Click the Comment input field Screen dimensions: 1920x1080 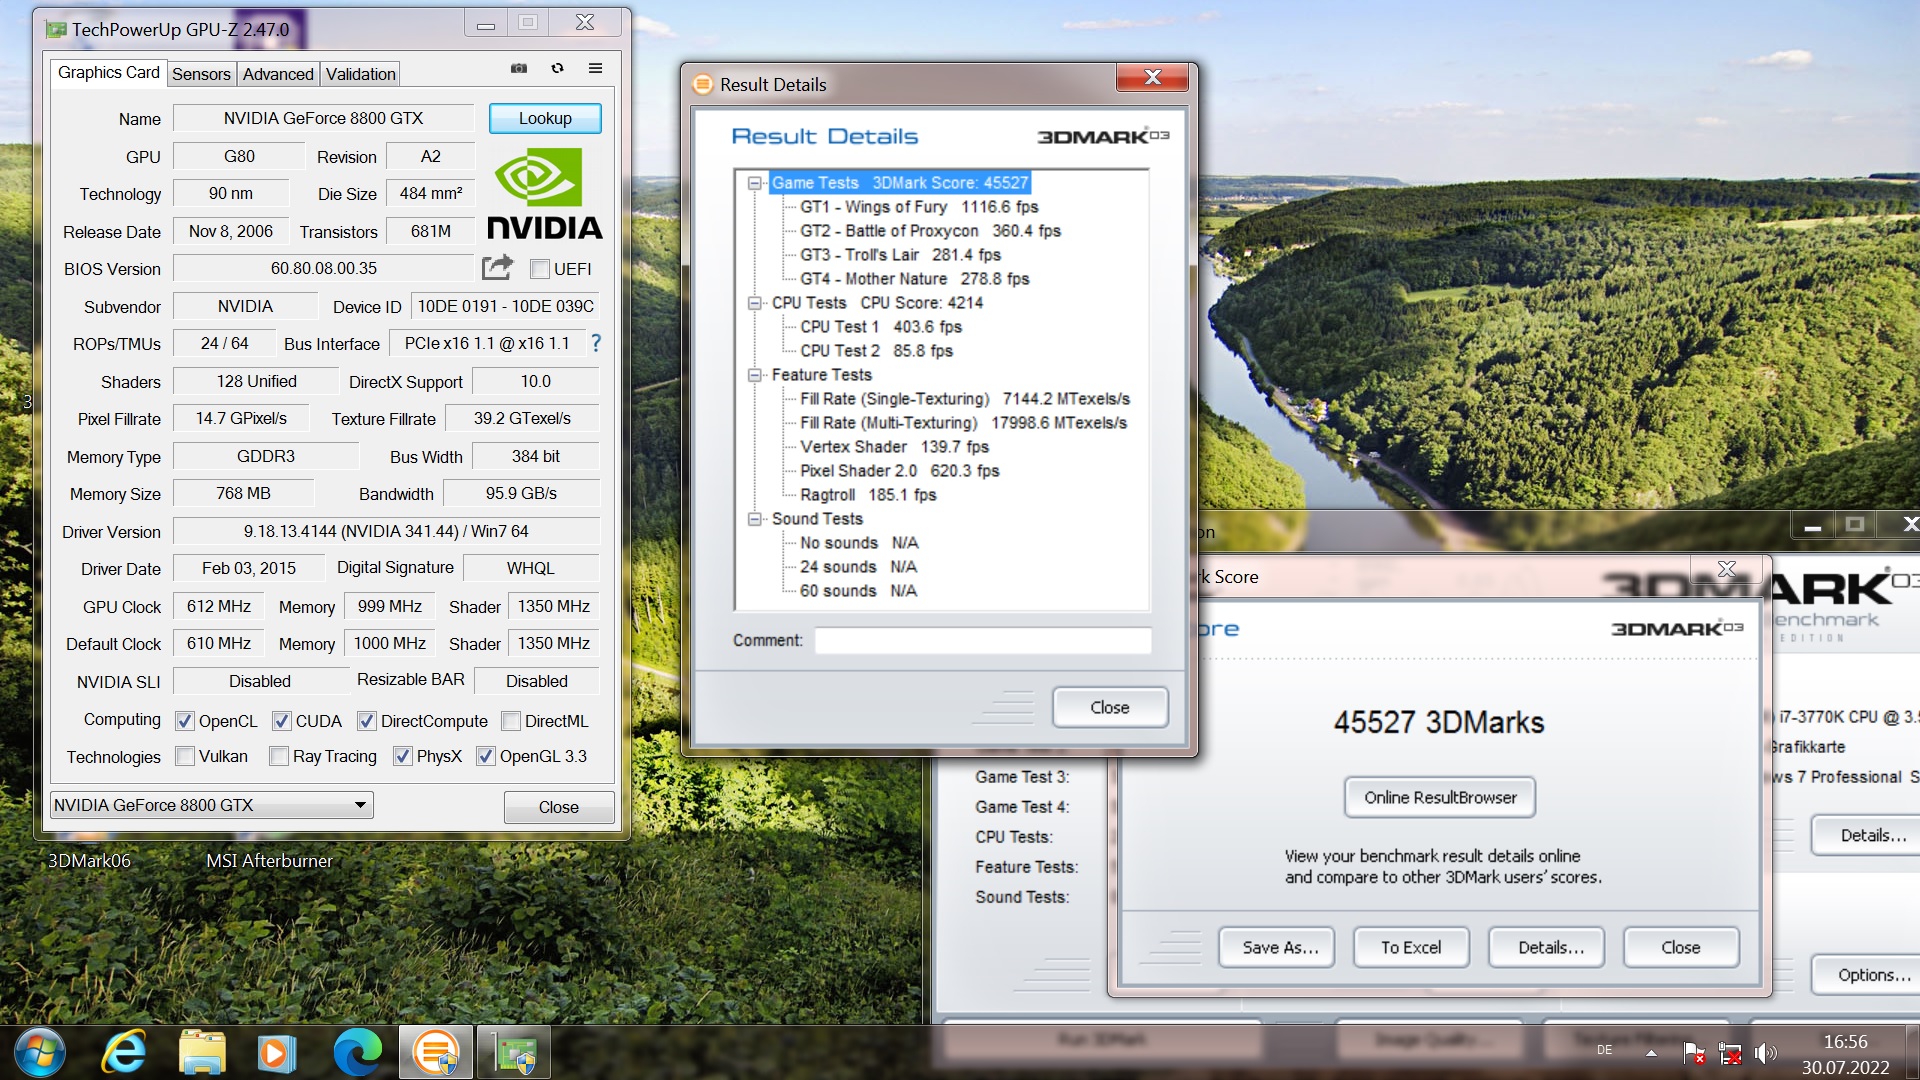tap(982, 641)
